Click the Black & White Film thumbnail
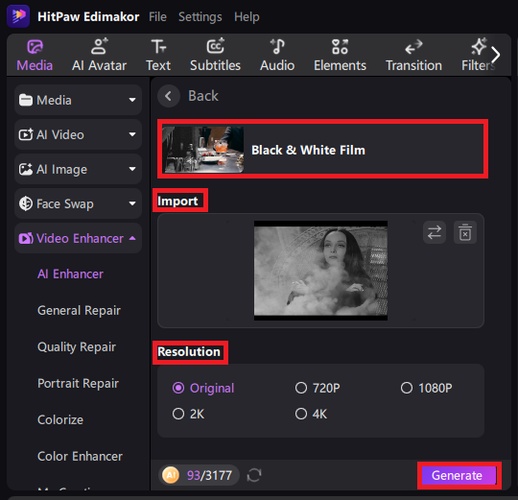The height and width of the screenshot is (500, 518). [x=203, y=149]
